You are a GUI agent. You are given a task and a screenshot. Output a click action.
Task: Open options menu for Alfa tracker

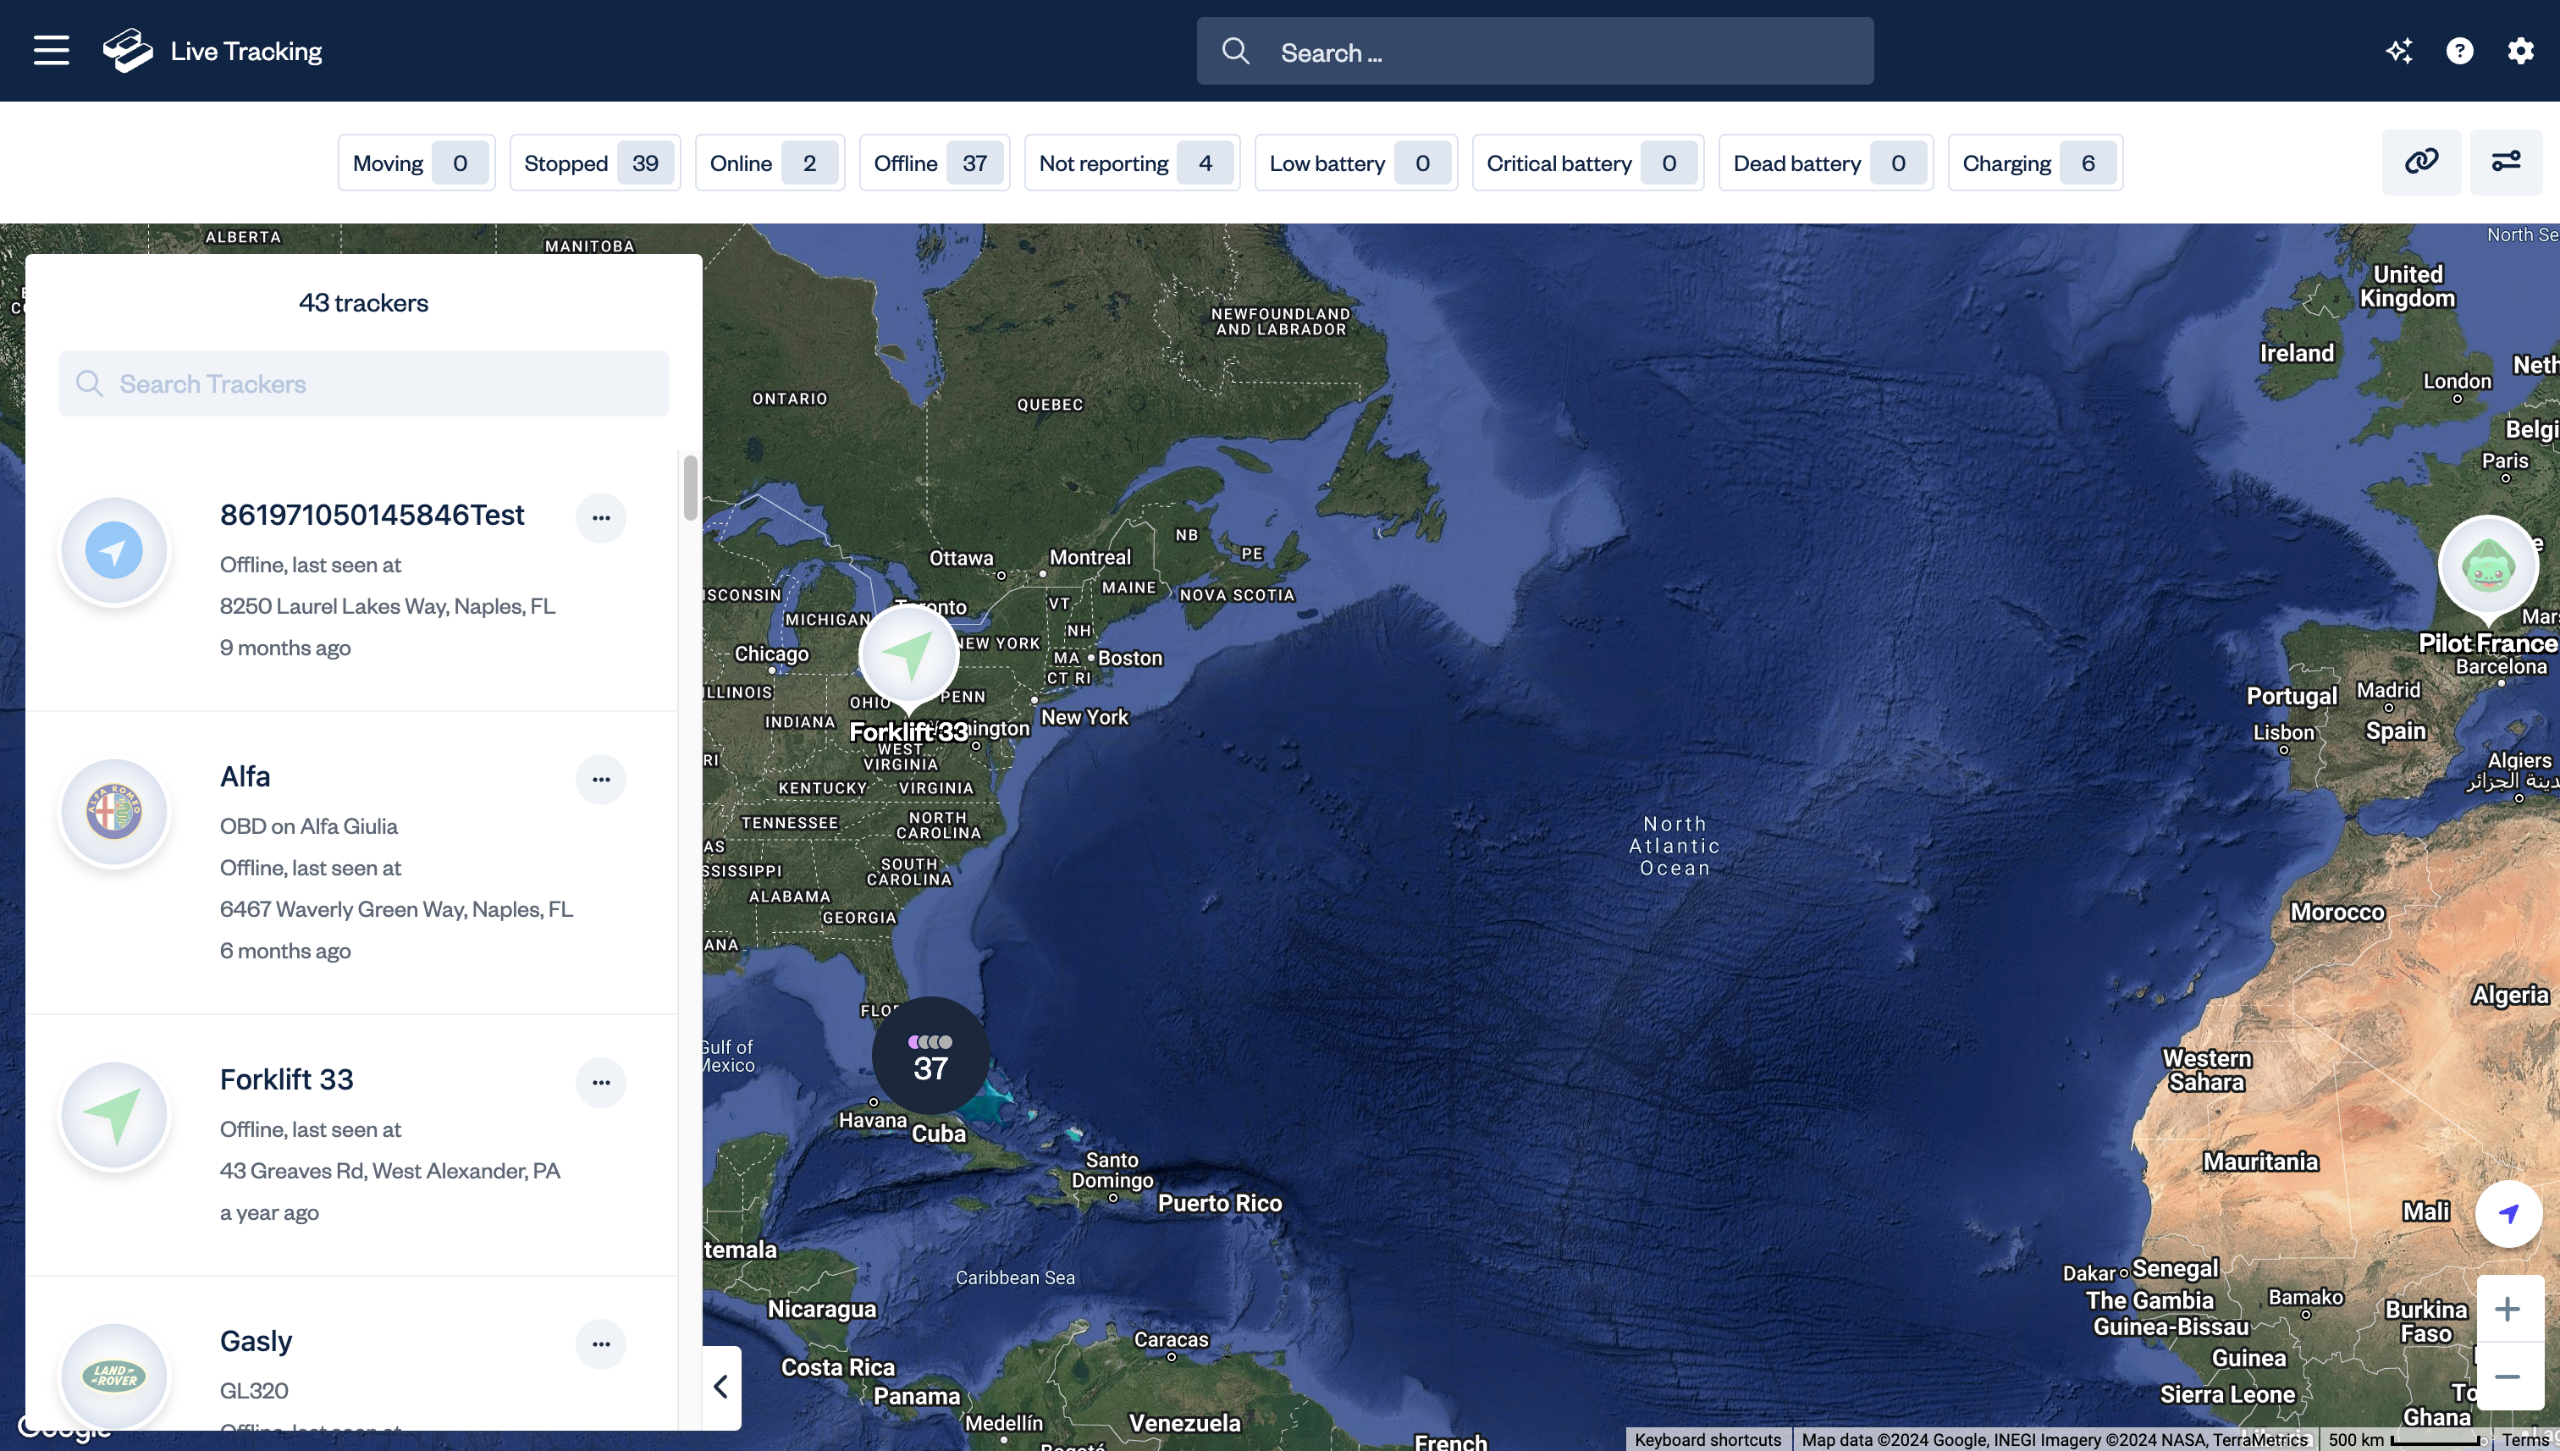tap(600, 780)
